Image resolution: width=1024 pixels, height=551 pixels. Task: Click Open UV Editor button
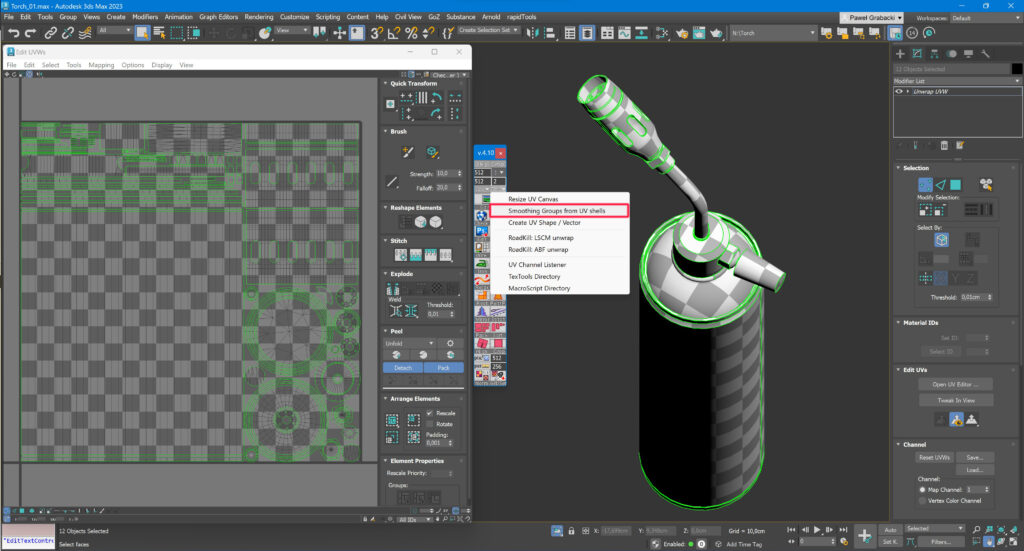tap(955, 385)
